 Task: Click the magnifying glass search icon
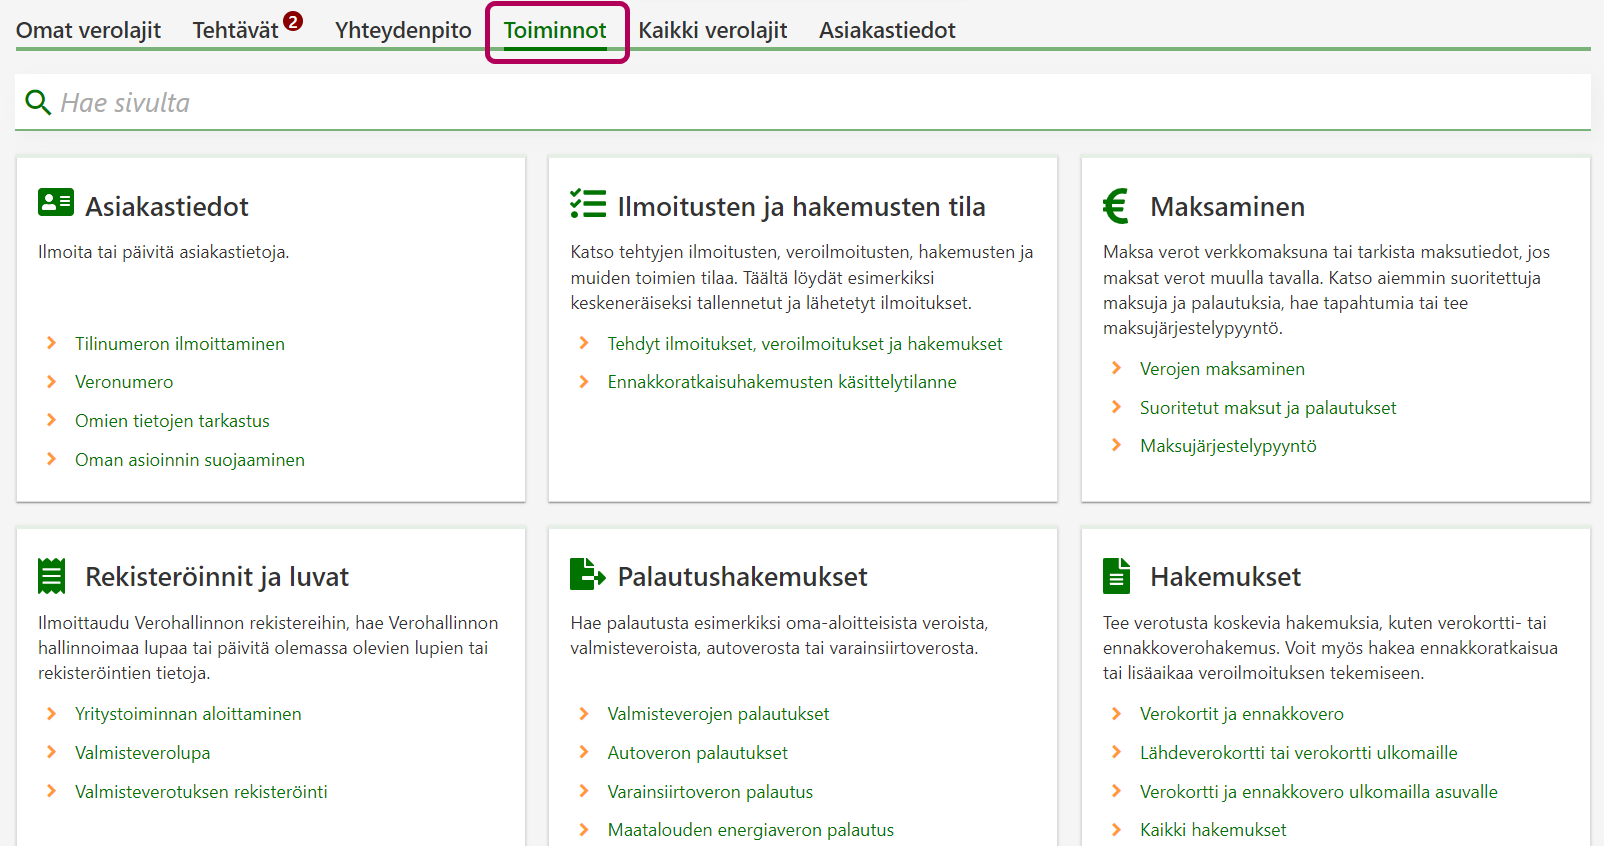click(38, 102)
